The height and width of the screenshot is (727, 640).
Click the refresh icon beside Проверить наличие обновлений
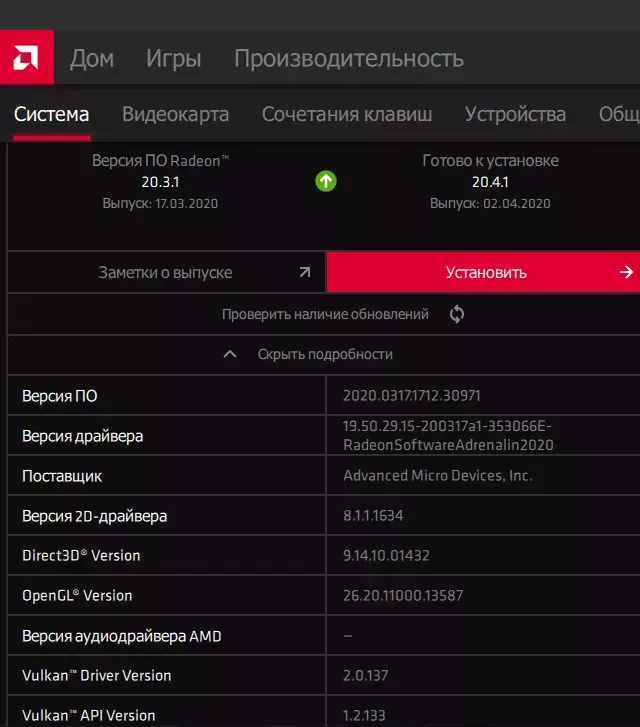click(x=456, y=314)
